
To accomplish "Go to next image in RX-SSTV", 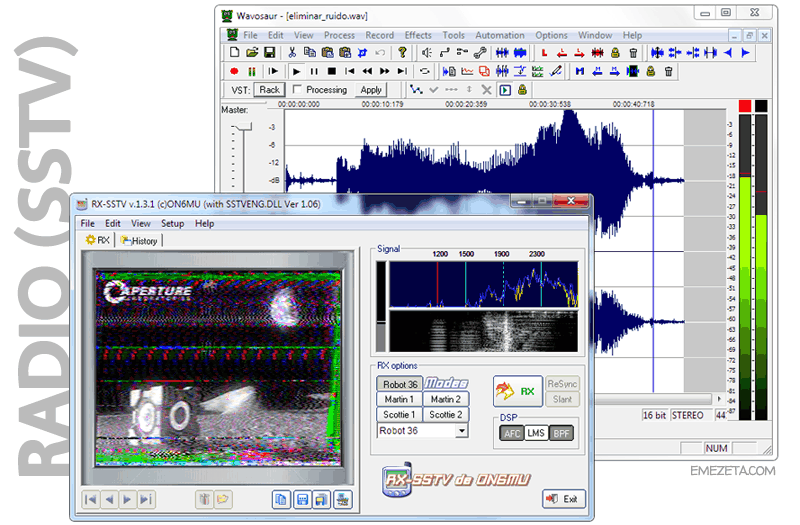I will tap(127, 499).
